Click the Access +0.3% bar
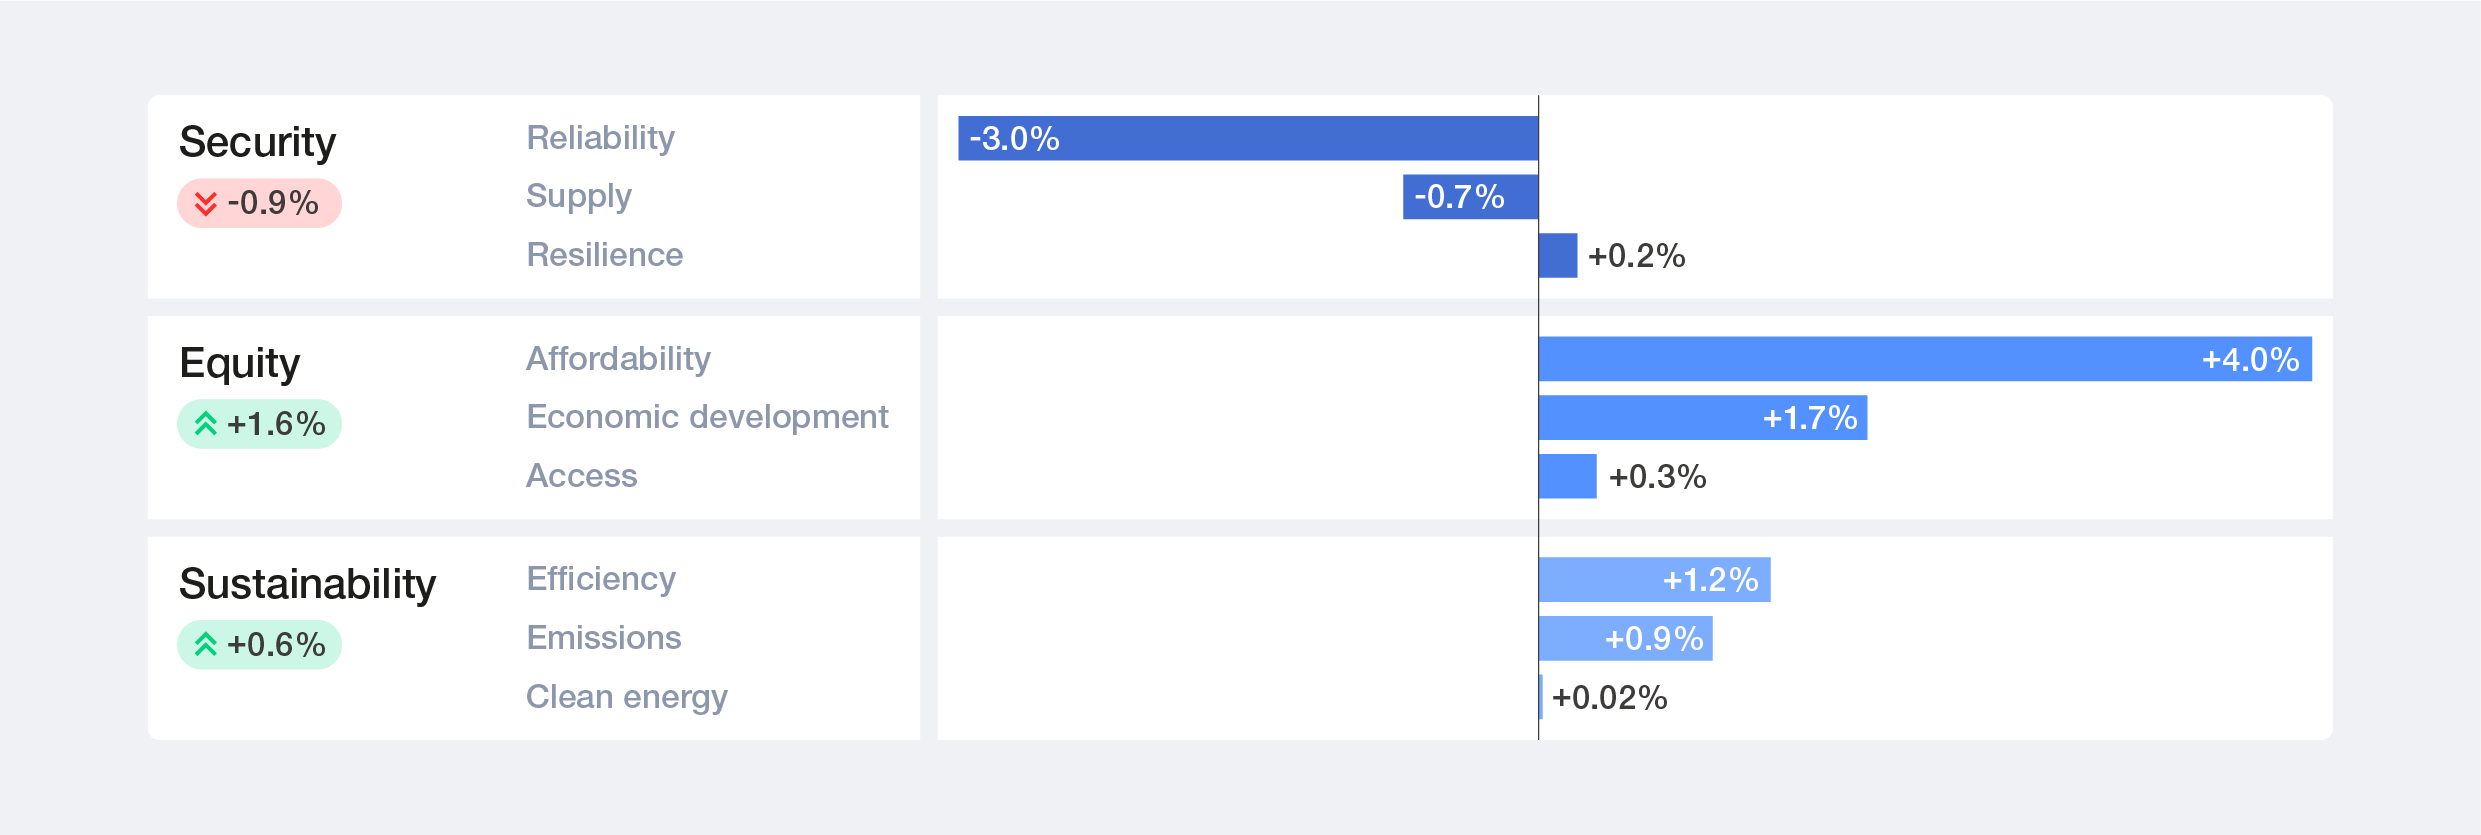This screenshot has width=2481, height=835. click(x=1568, y=476)
